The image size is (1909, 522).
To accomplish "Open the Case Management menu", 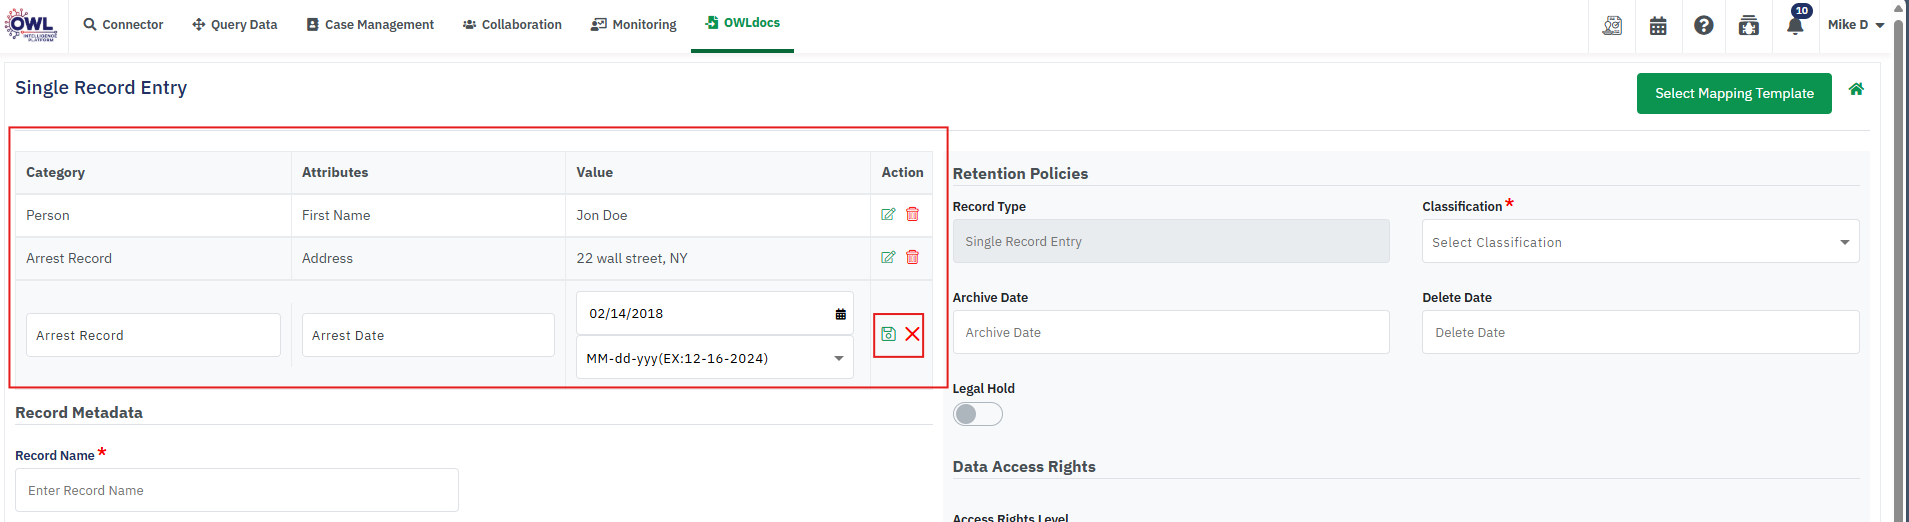I will (370, 25).
